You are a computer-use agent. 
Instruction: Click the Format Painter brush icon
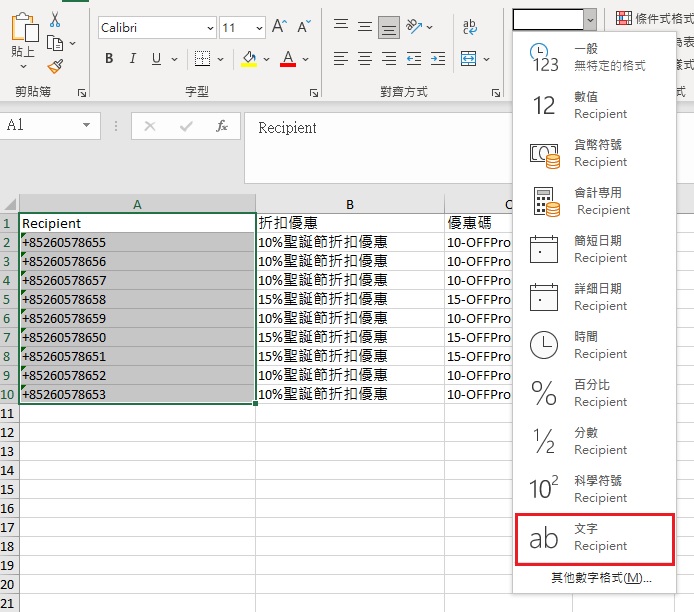(56, 66)
